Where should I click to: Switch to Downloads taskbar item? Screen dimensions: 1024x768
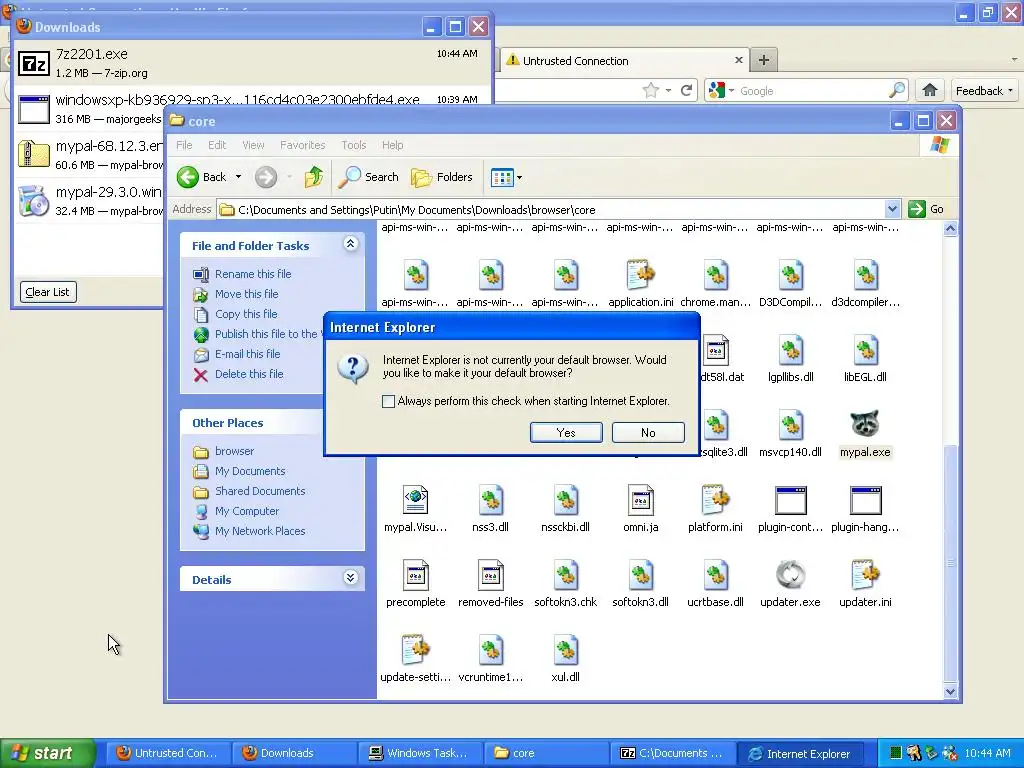tap(295, 753)
